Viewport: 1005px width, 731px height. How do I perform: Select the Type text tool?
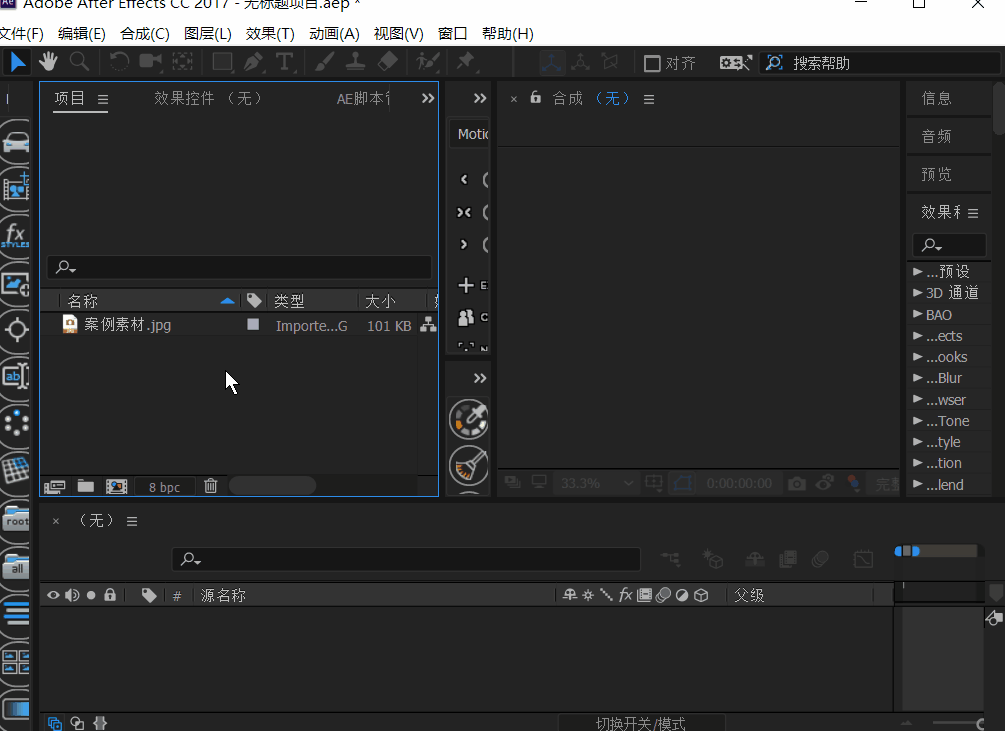pos(285,62)
